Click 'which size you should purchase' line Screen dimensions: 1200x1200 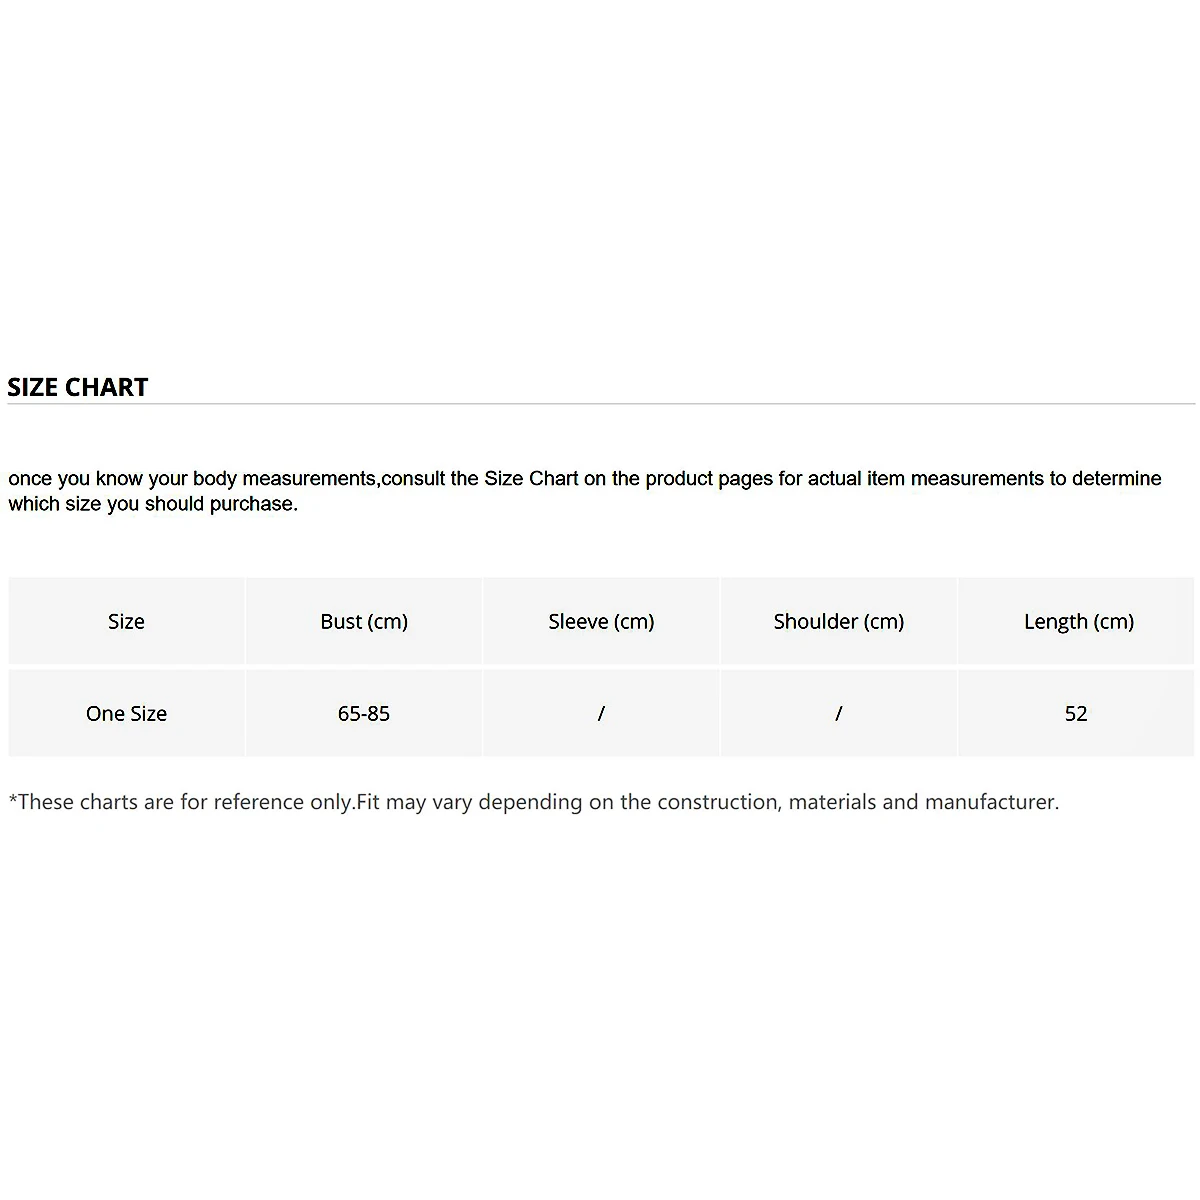pos(153,504)
